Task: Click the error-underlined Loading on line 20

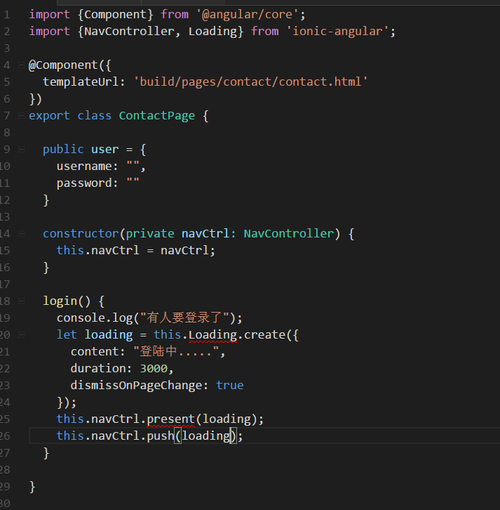Action: (x=213, y=335)
